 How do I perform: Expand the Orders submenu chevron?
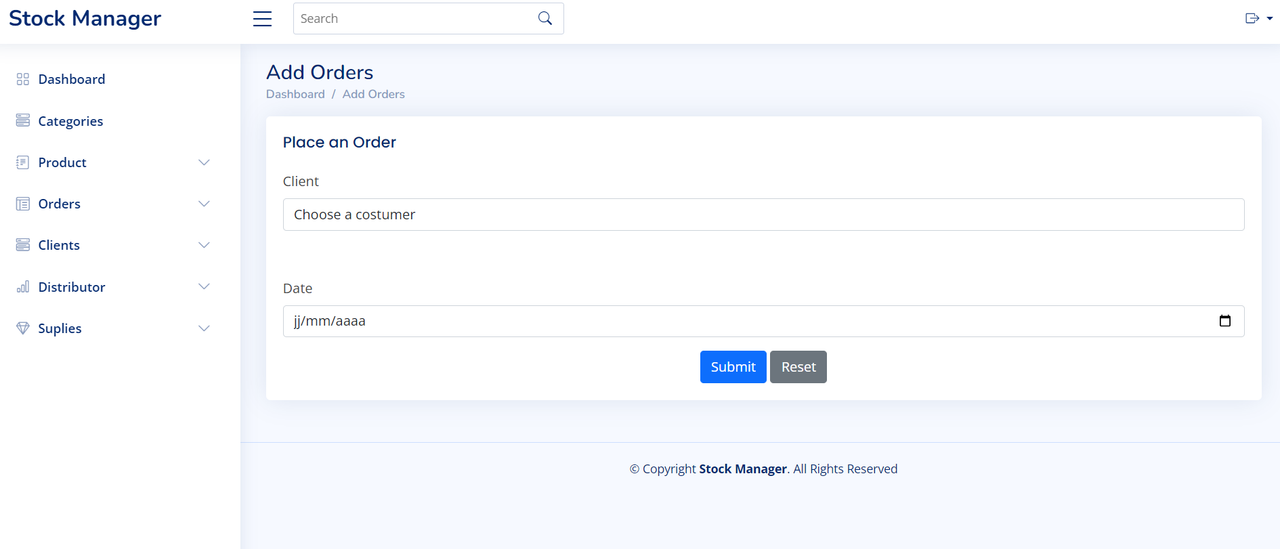[204, 204]
